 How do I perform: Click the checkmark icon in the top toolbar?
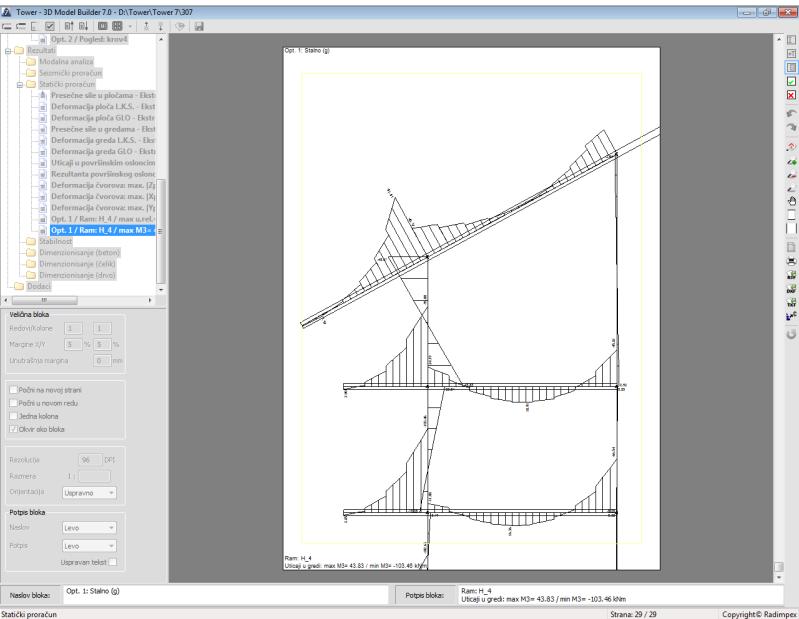point(50,26)
